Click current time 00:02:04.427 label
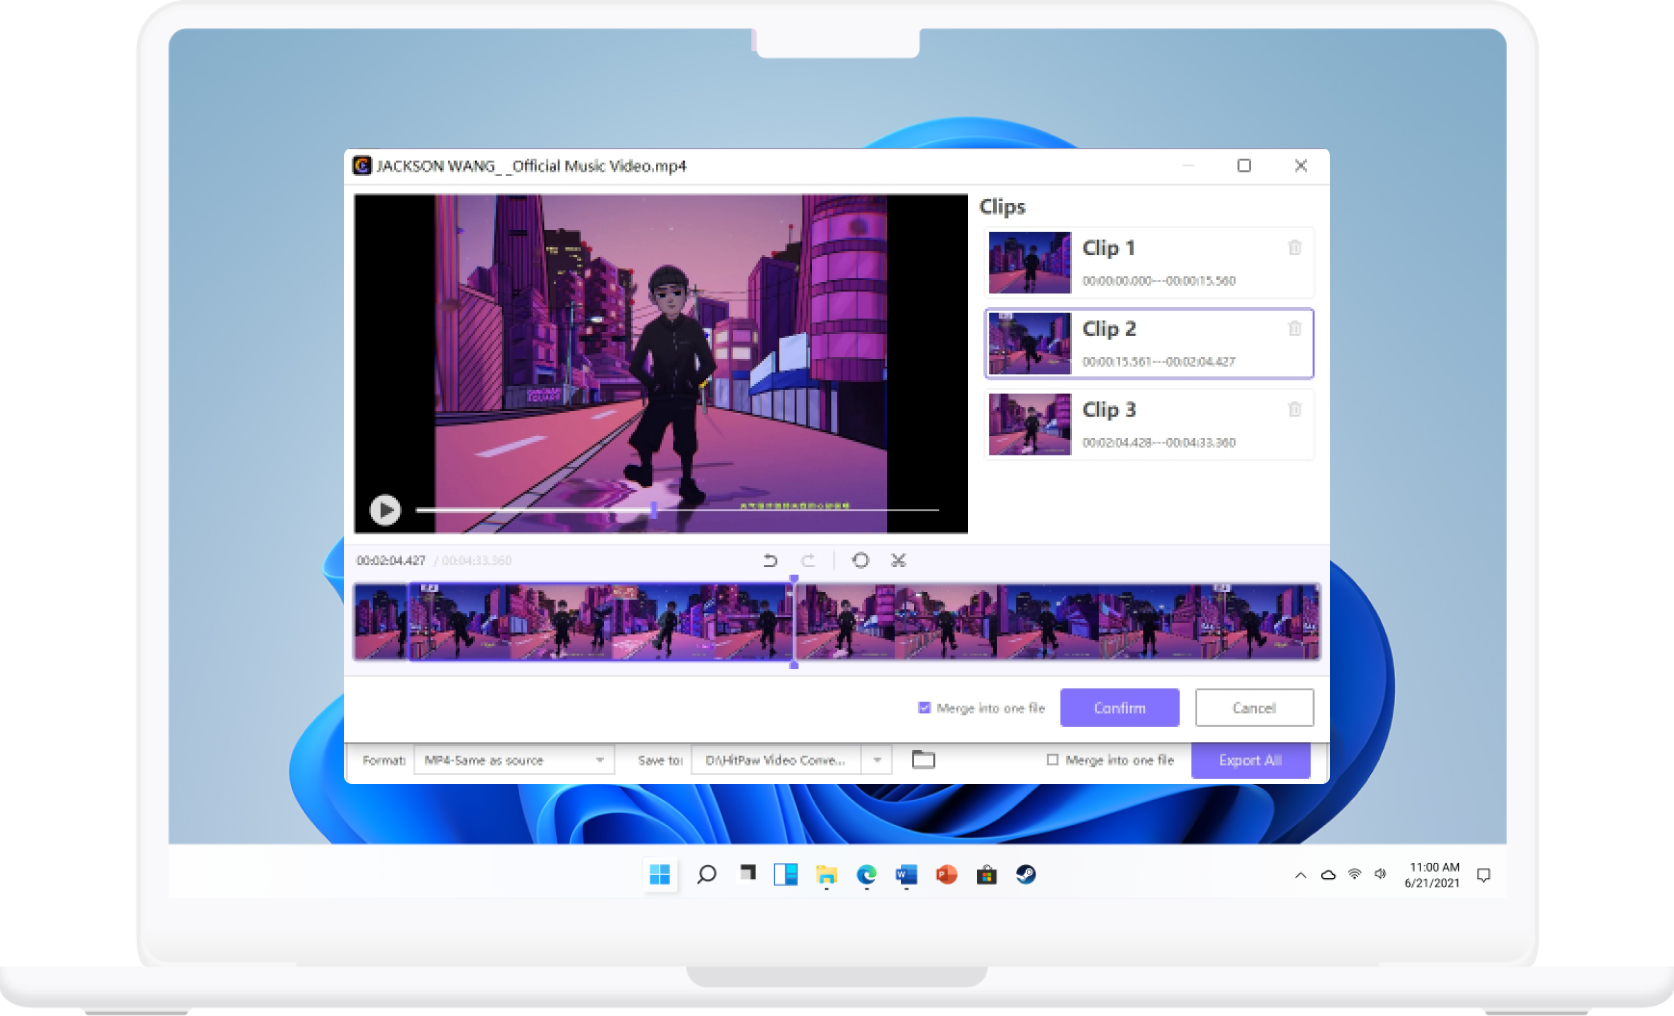Screen dimensions: 1674x1016 point(391,560)
